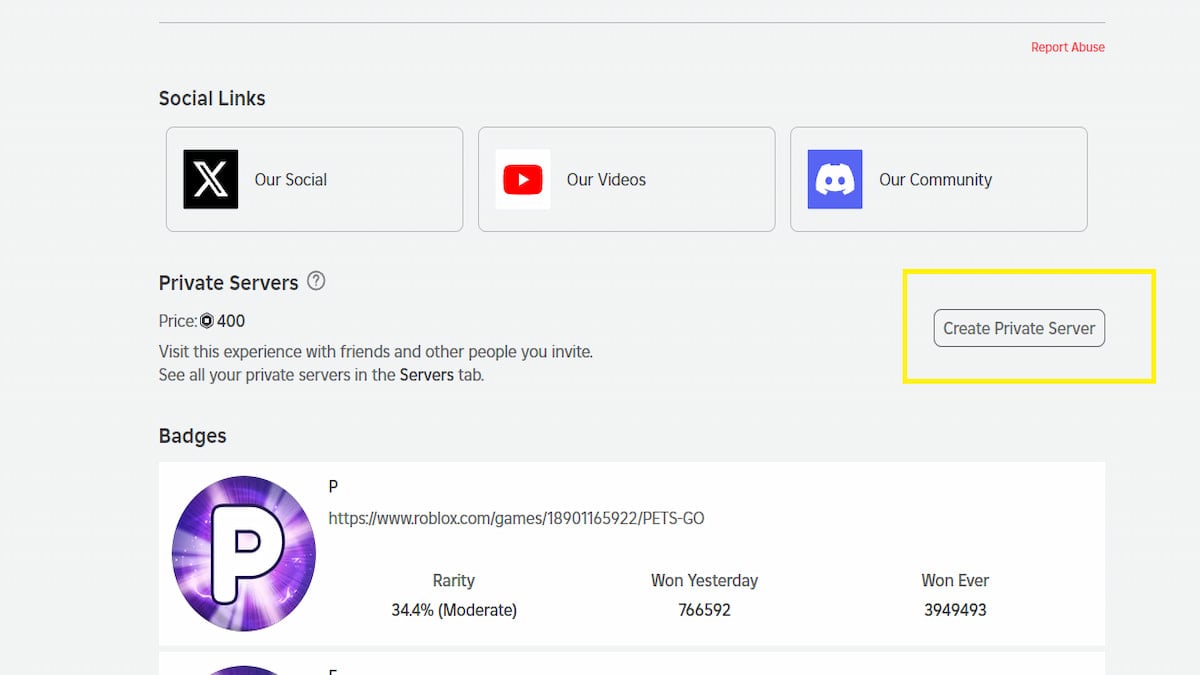Click the Private Servers section heading
Viewport: 1200px width, 675px height.
pos(228,283)
